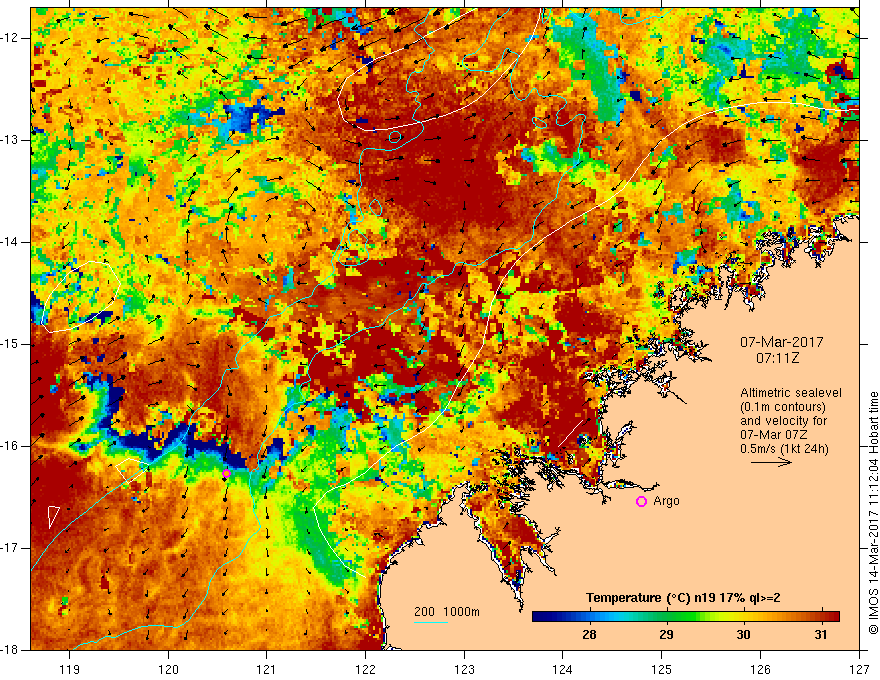The image size is (880, 680).
Task: Click the 'Temperature (°C) n19 17% ql>=2' title
Action: tap(683, 598)
